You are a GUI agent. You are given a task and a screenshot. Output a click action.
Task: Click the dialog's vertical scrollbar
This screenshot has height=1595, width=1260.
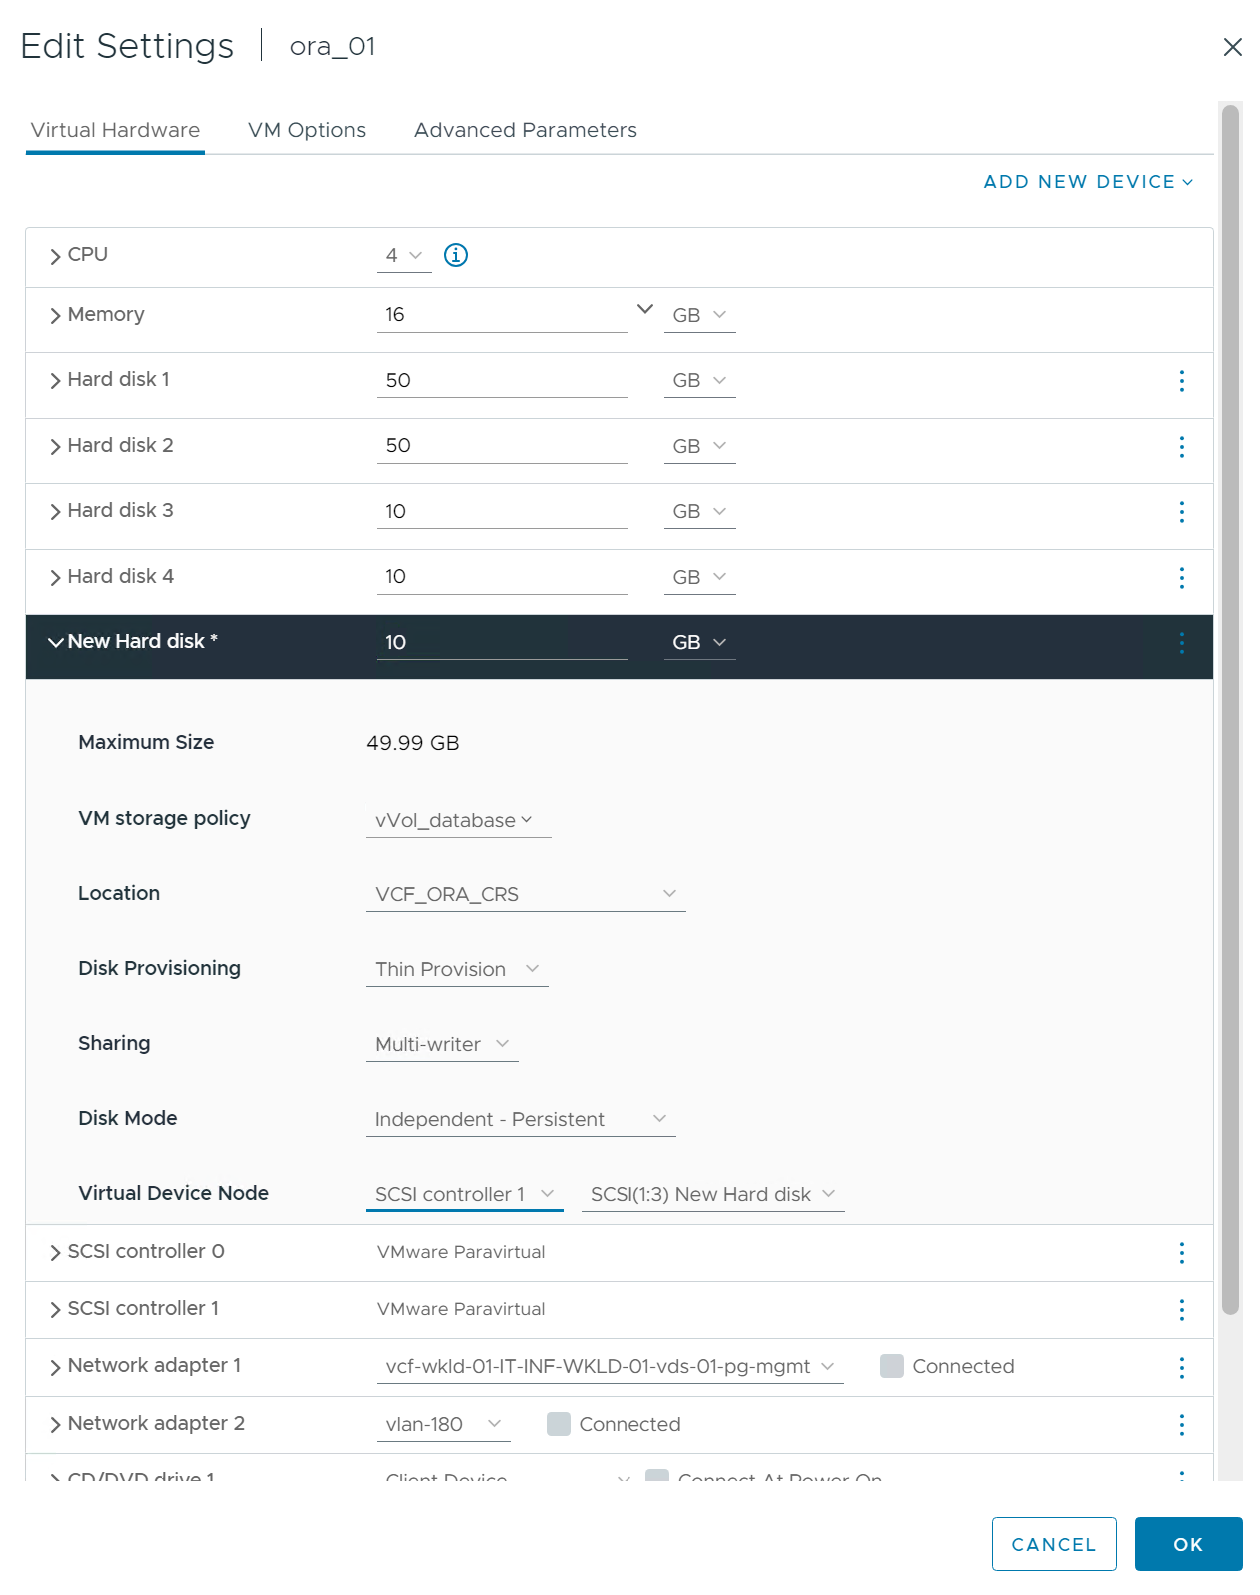[1230, 700]
